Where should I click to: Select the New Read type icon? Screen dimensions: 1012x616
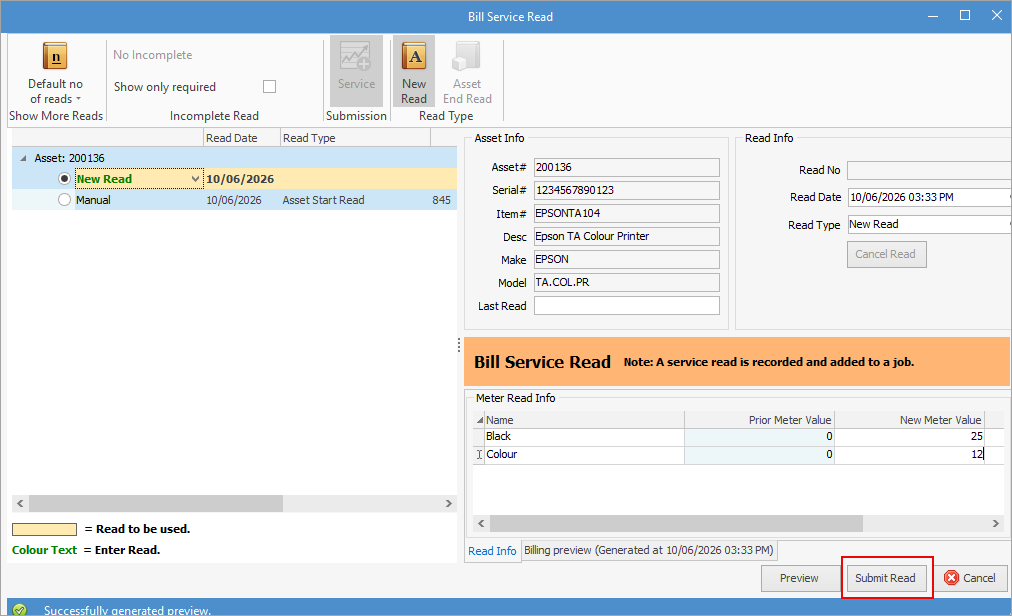coord(414,71)
